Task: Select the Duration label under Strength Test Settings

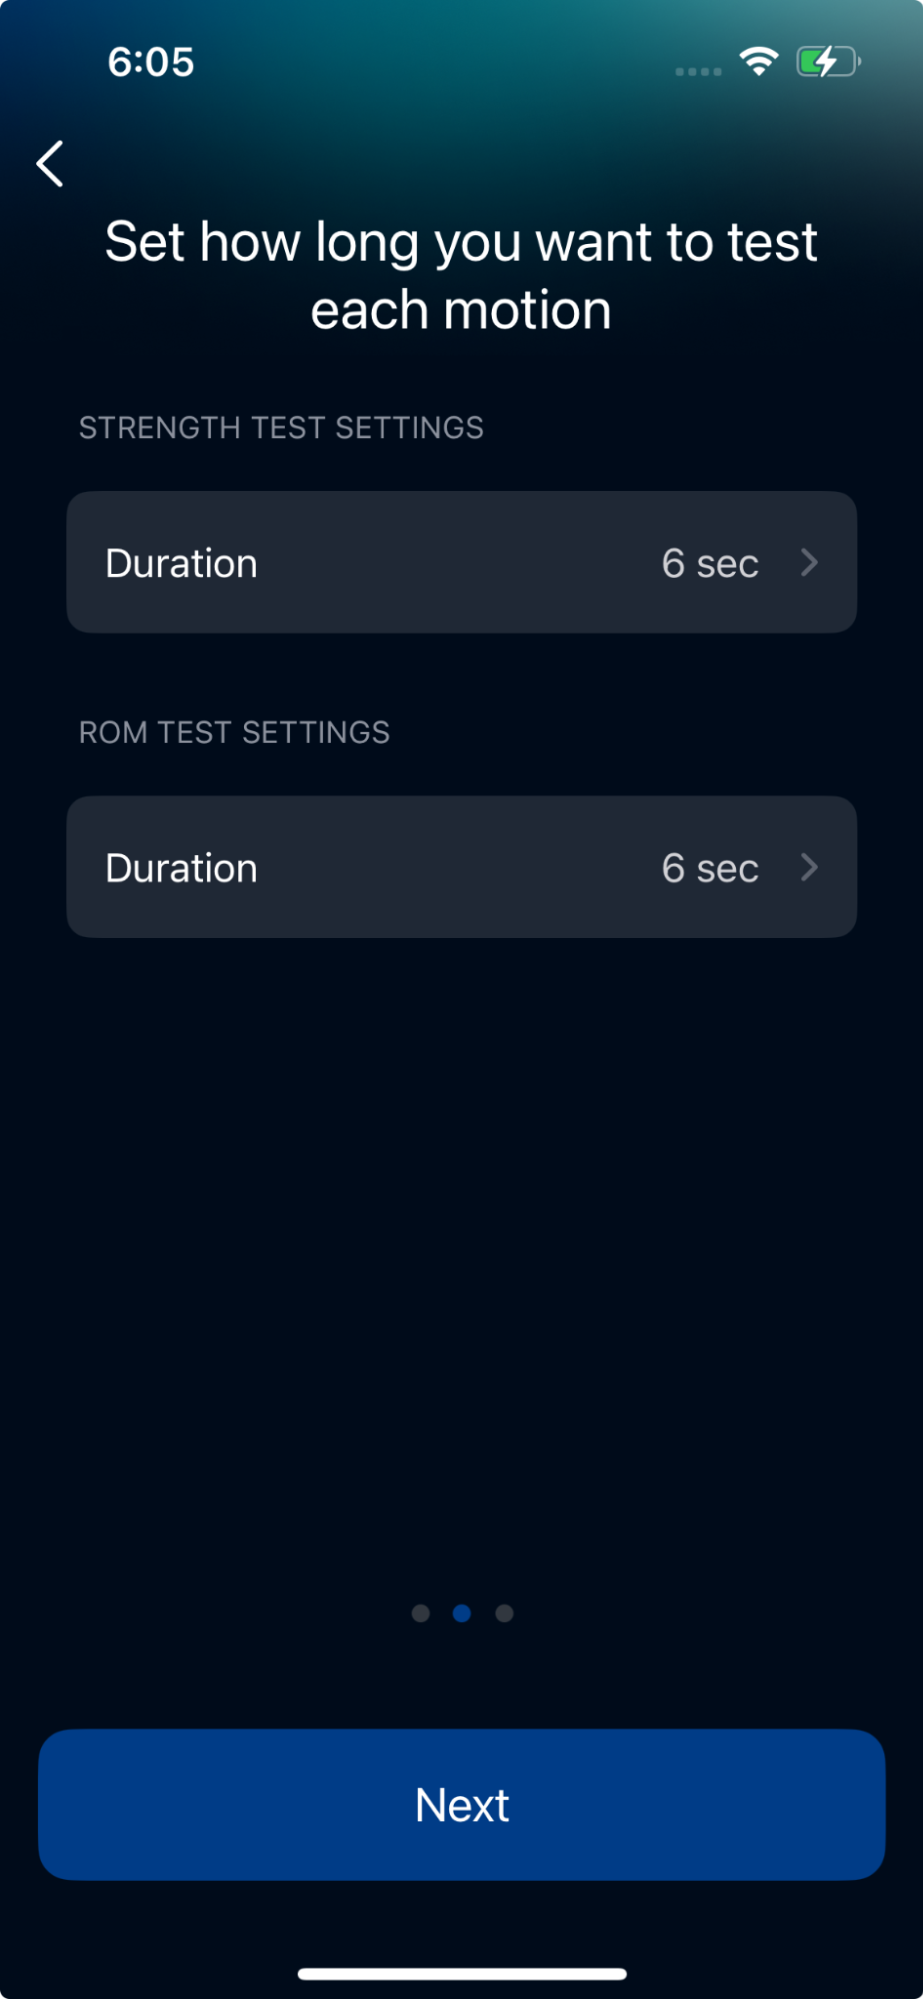Action: click(181, 564)
